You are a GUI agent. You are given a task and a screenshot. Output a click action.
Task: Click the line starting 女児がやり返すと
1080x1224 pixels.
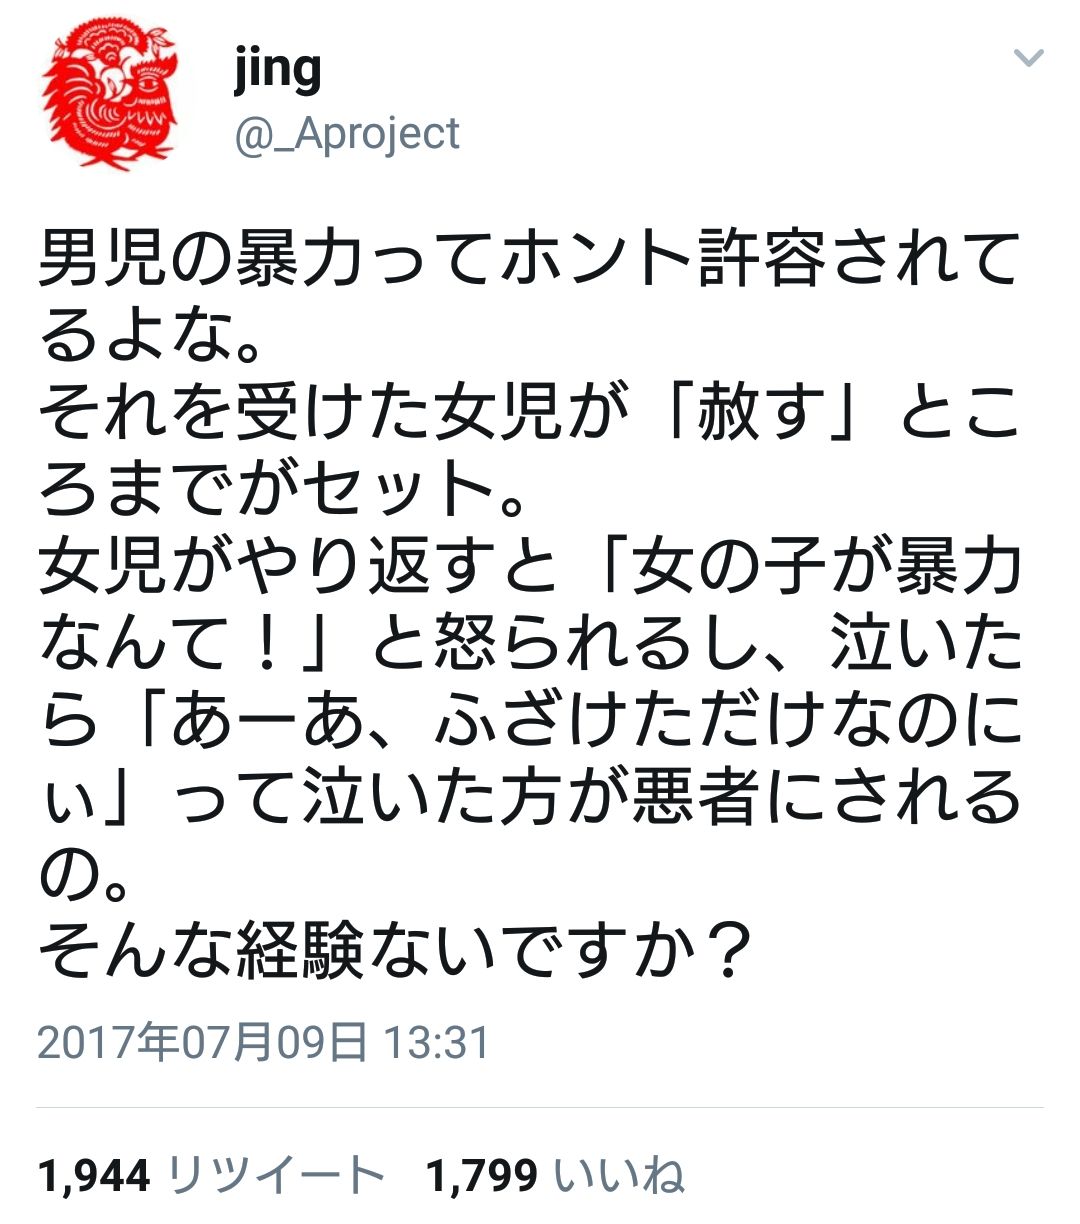(x=529, y=567)
